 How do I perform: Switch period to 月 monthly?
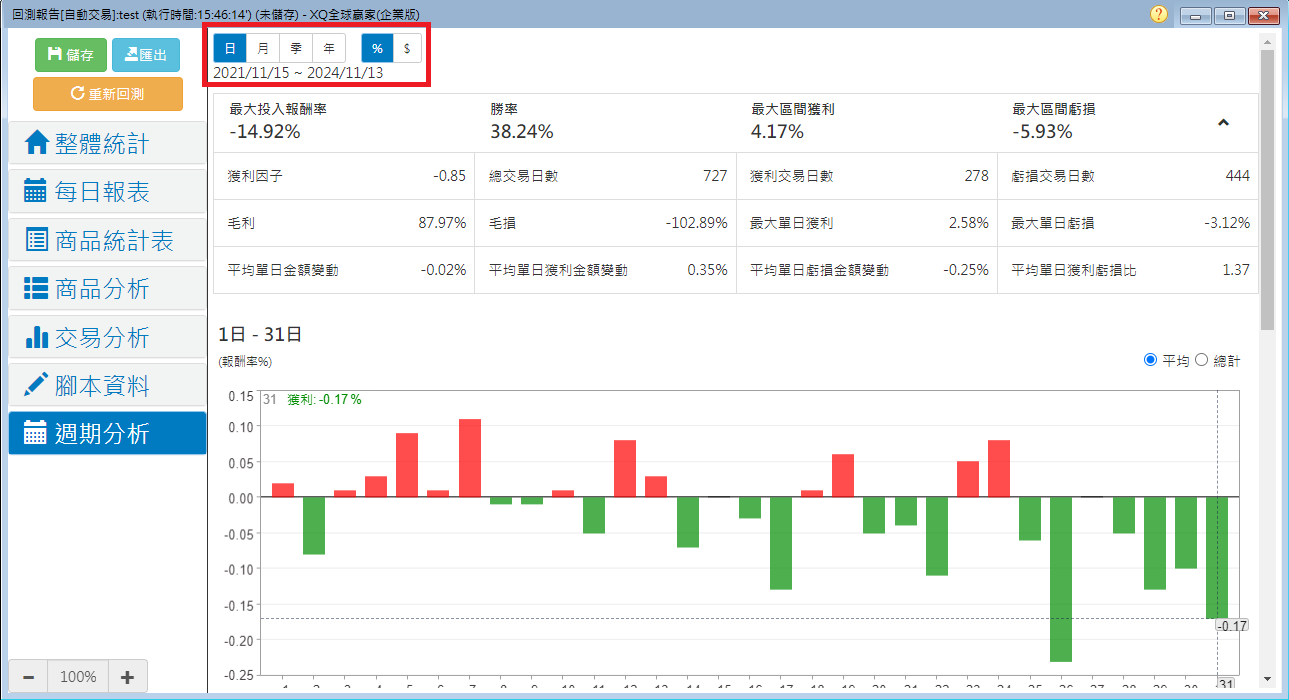click(263, 48)
